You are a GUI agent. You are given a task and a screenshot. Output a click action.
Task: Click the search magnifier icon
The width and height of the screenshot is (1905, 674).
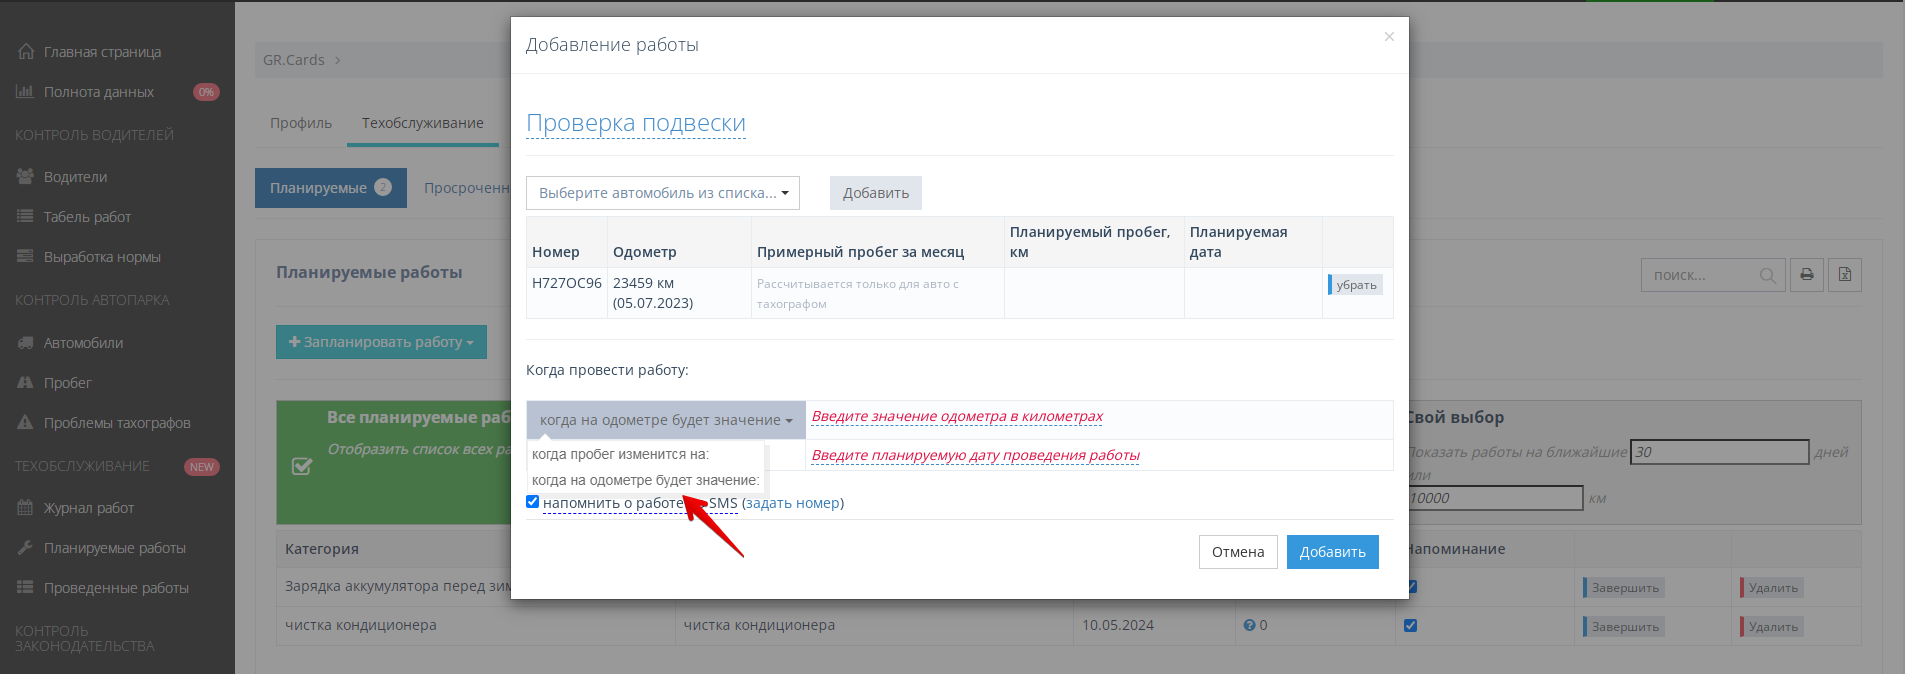tap(1767, 276)
